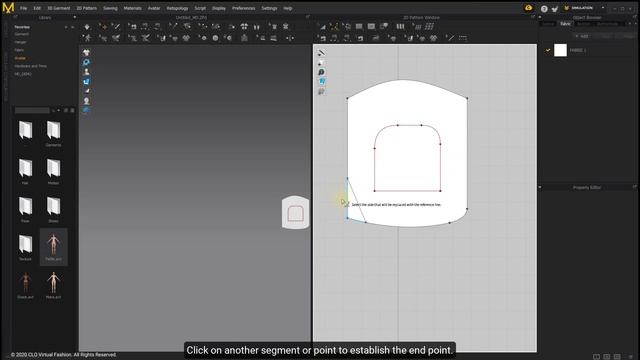Select Hanger in Library favorites list
This screenshot has height=360, width=640.
[x=20, y=42]
